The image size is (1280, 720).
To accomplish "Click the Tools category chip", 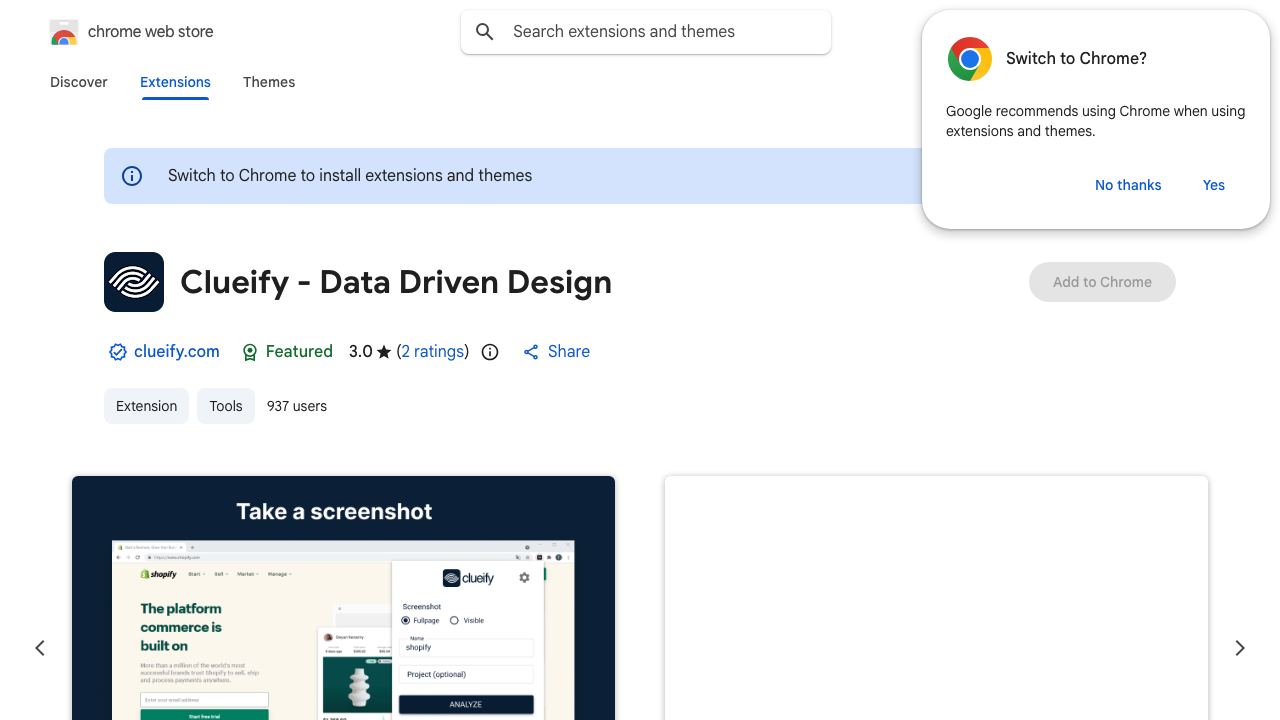I will pyautogui.click(x=226, y=406).
